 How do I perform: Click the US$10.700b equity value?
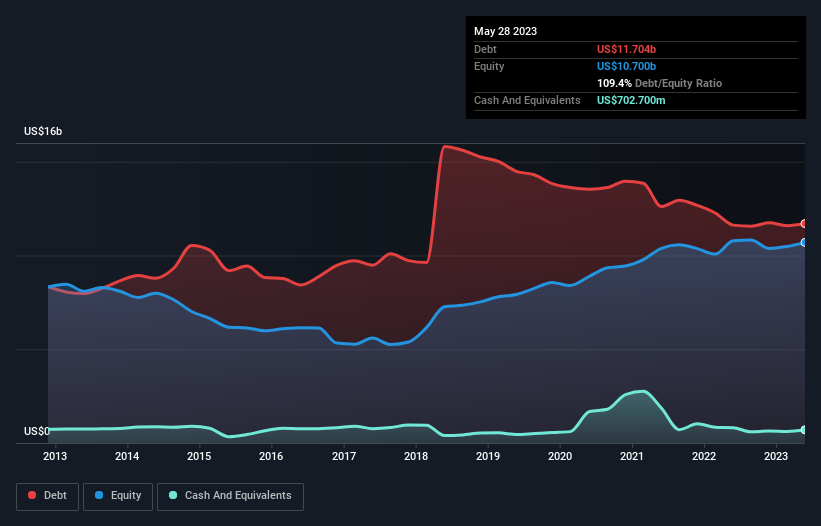[626, 66]
